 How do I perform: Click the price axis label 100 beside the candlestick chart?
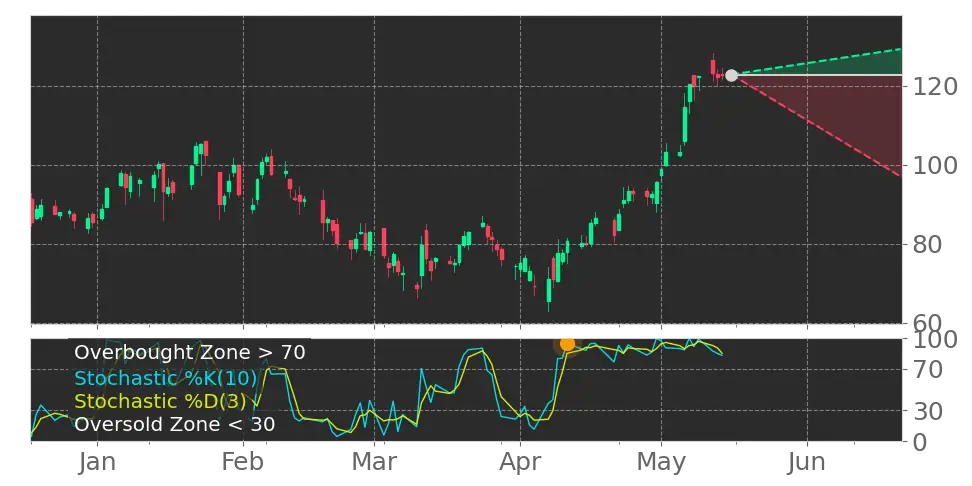[935, 166]
